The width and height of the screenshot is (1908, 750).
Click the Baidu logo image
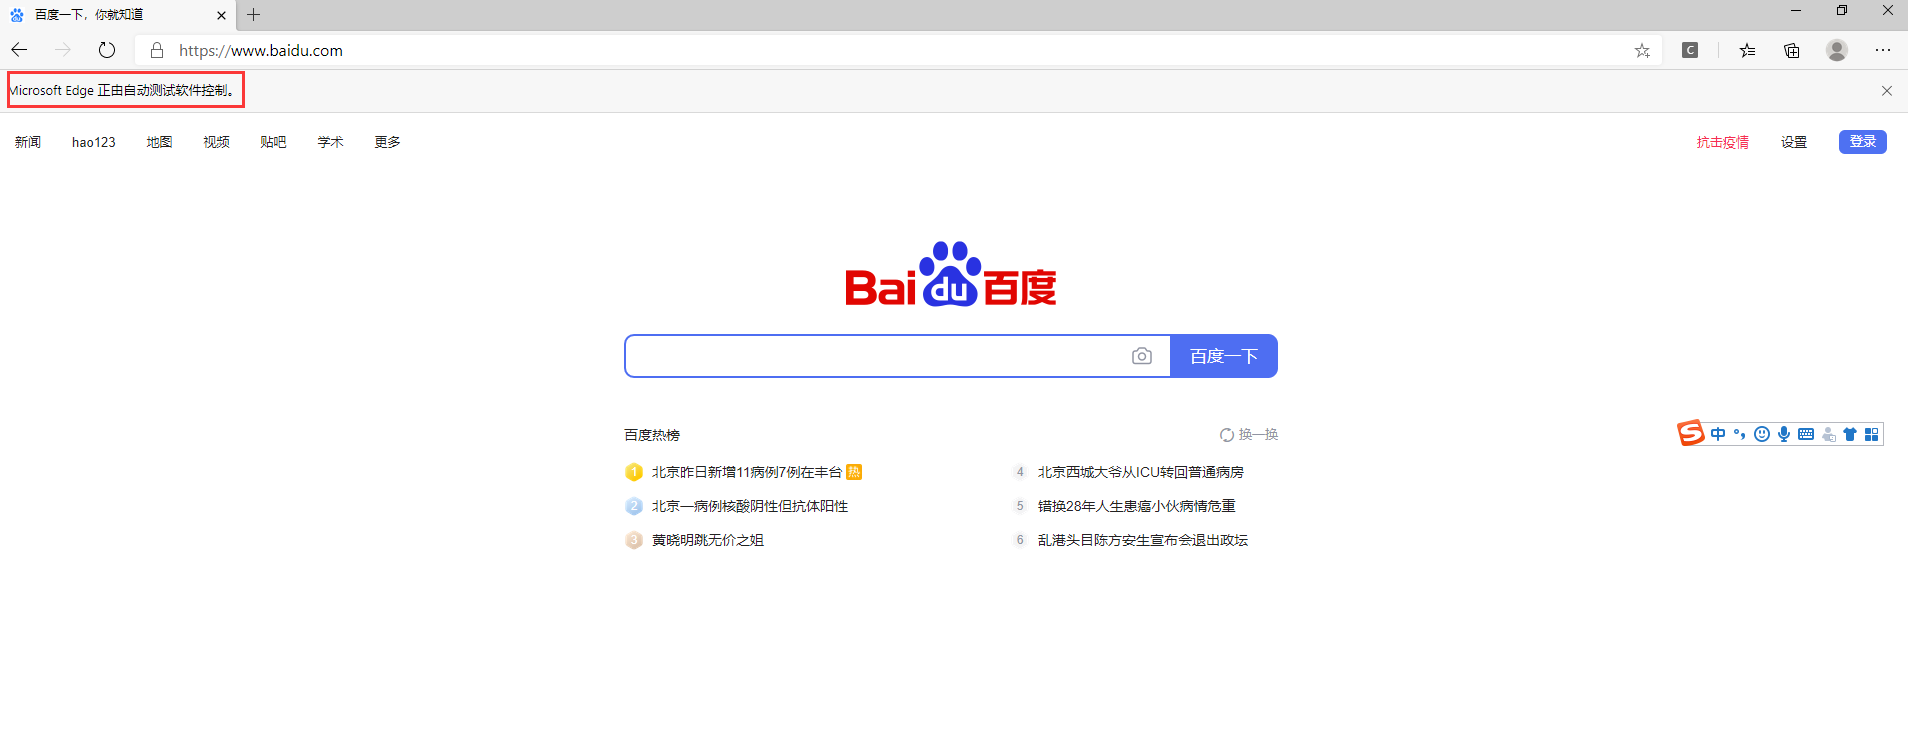pos(951,274)
